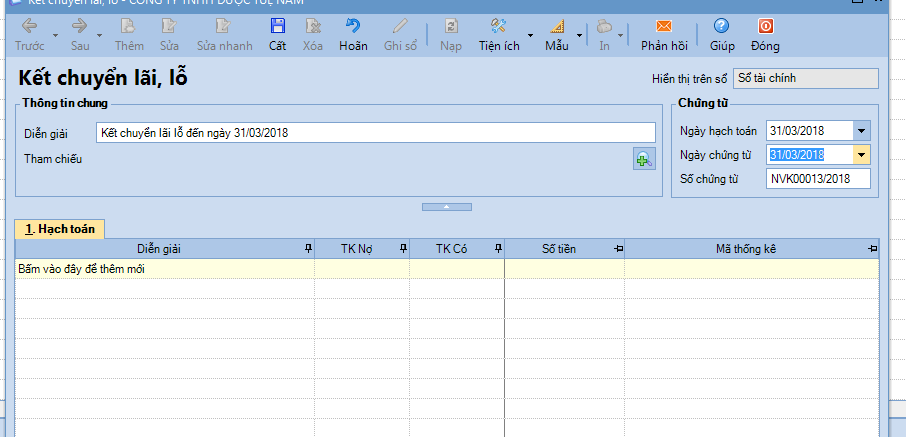Screen dimensions: 906x437
Task: Click the Diễn giải description field
Action: point(376,132)
